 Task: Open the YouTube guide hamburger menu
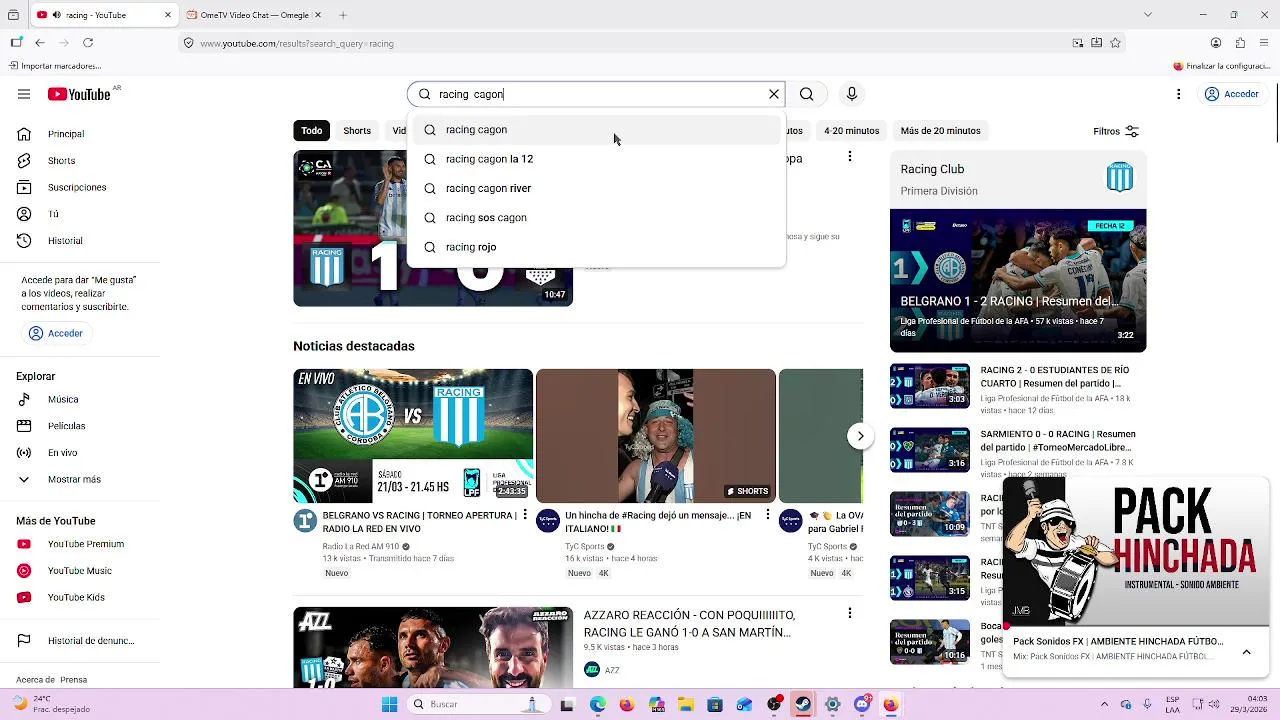[24, 94]
